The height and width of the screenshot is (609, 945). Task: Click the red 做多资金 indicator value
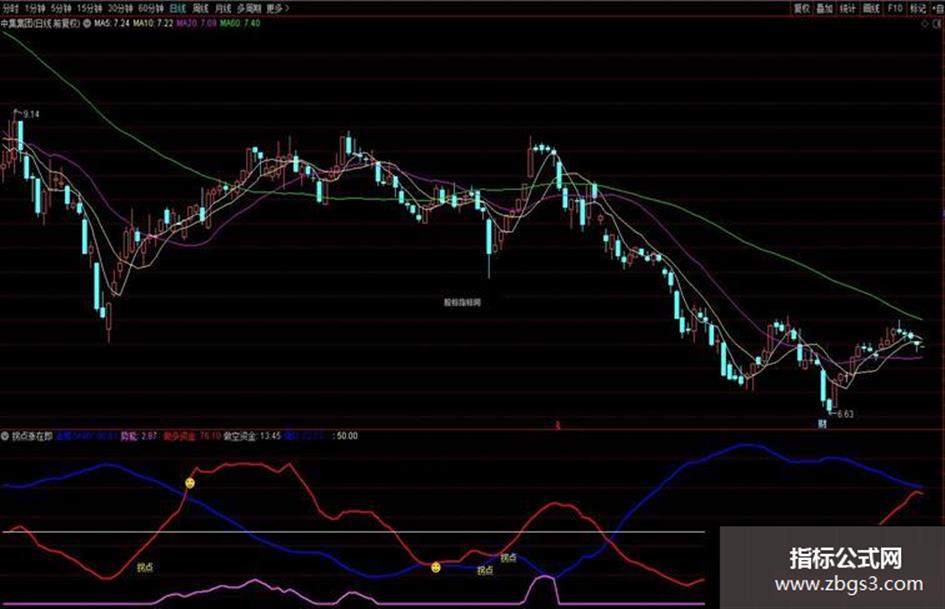click(x=192, y=436)
